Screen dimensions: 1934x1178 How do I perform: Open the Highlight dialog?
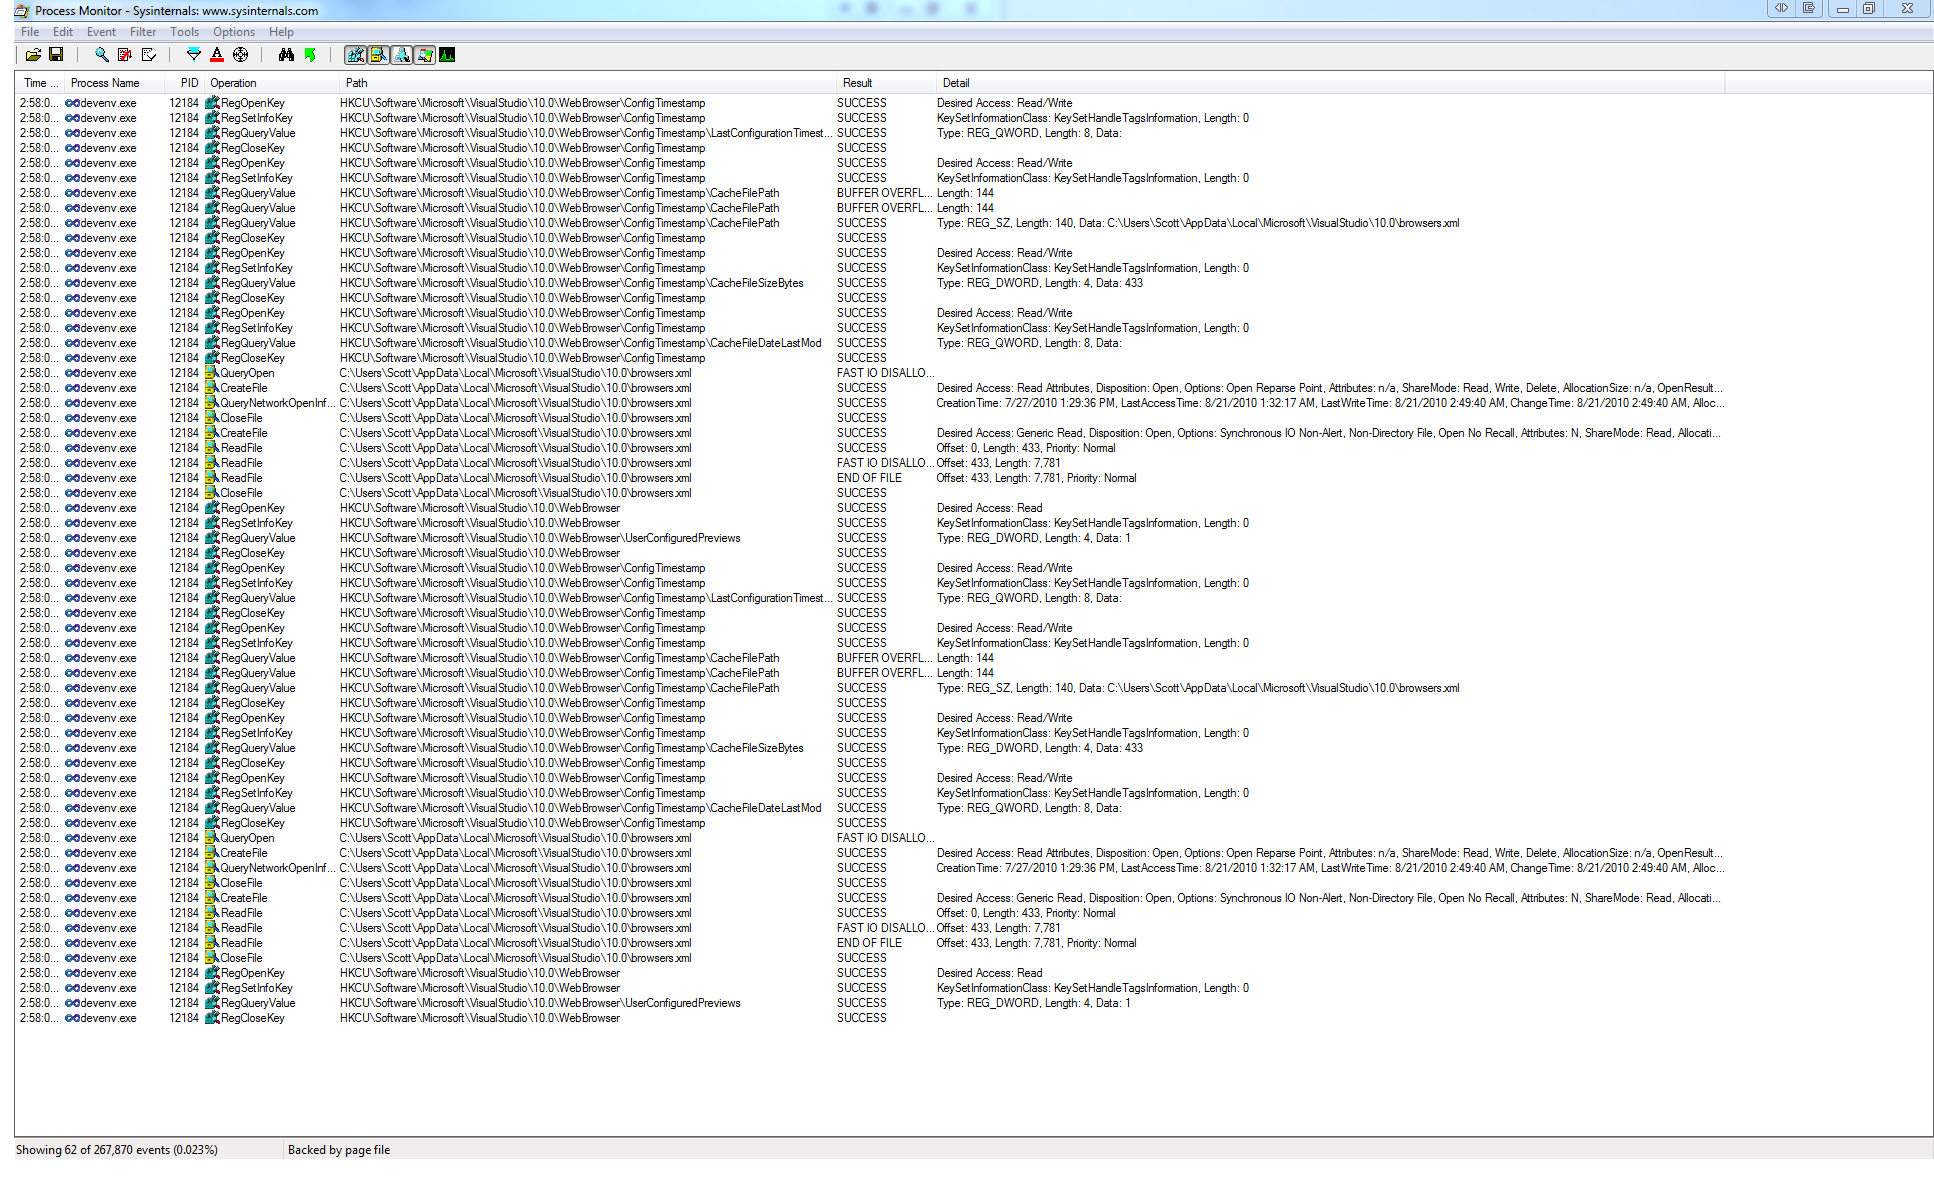217,55
